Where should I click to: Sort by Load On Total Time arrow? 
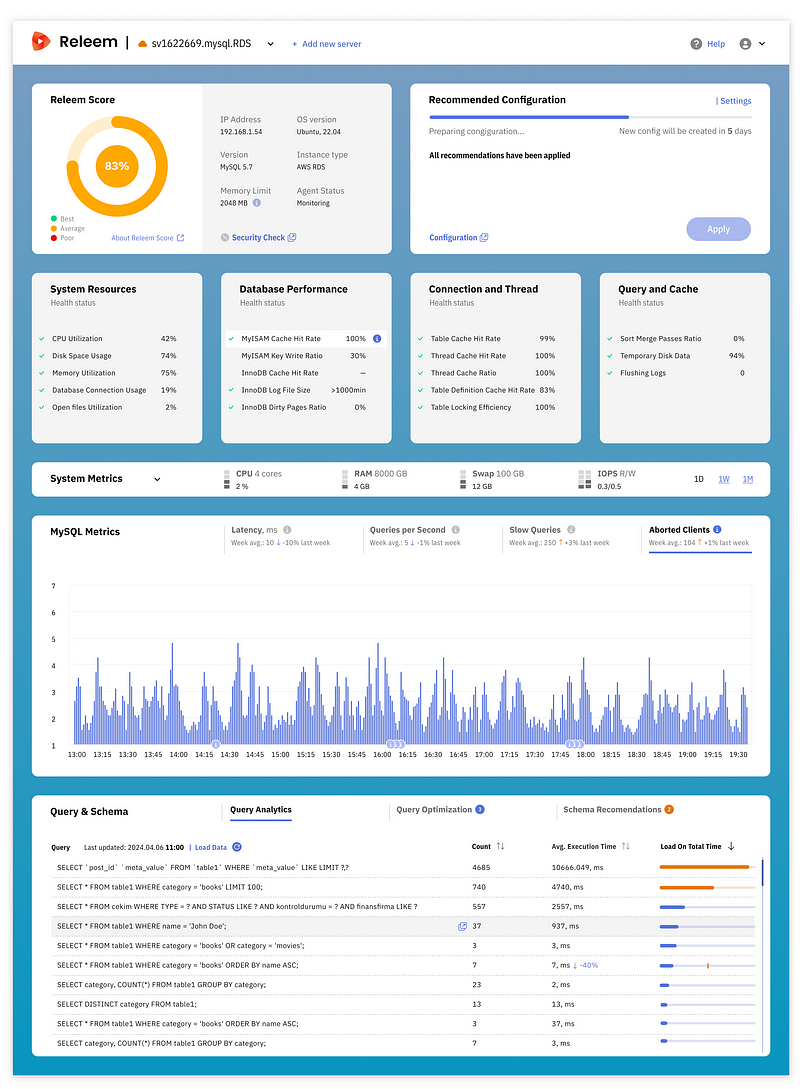[x=731, y=847]
